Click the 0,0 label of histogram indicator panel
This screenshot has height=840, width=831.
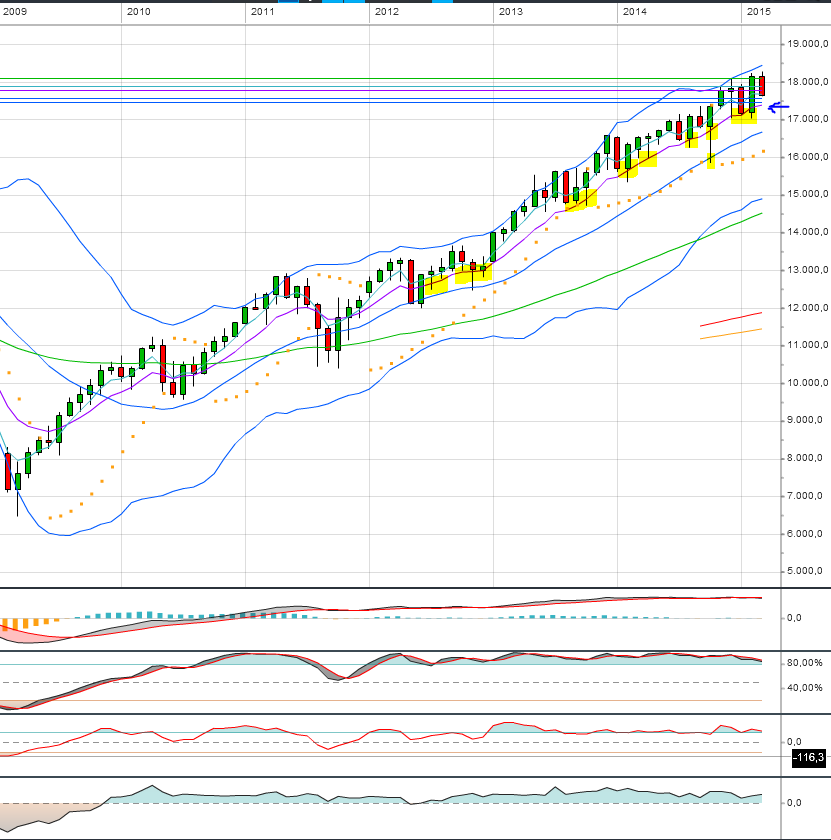pyautogui.click(x=794, y=618)
